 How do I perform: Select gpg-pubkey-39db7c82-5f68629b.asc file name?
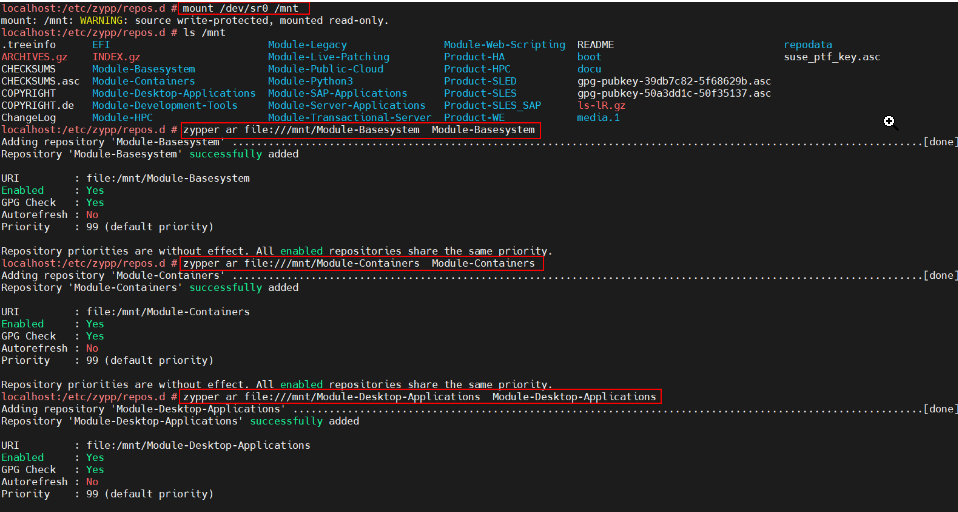(673, 81)
